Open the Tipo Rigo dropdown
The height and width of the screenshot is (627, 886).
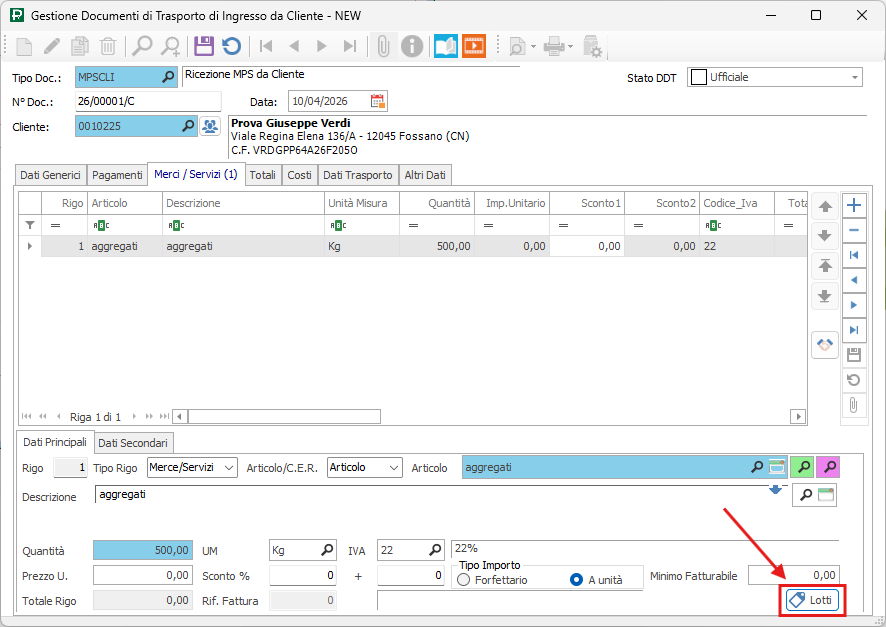coord(229,467)
